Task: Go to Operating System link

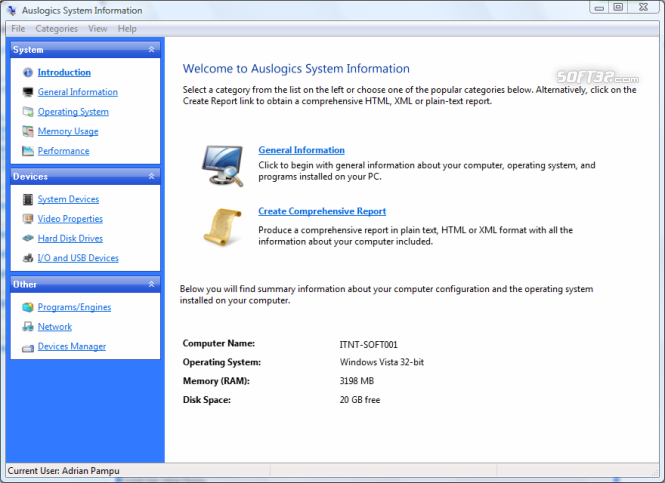Action: [73, 112]
